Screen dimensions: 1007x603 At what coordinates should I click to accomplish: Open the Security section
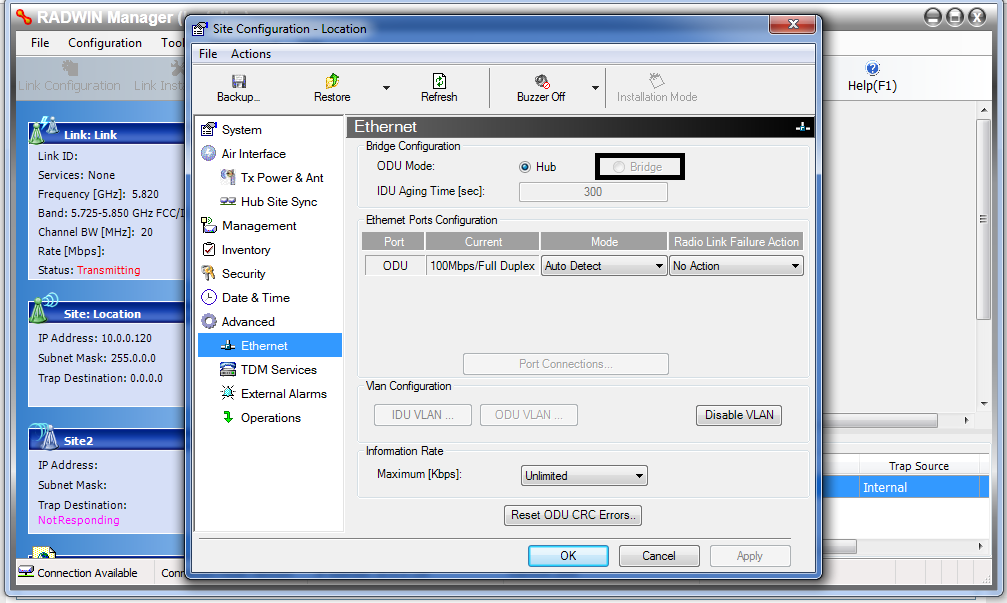pyautogui.click(x=233, y=274)
